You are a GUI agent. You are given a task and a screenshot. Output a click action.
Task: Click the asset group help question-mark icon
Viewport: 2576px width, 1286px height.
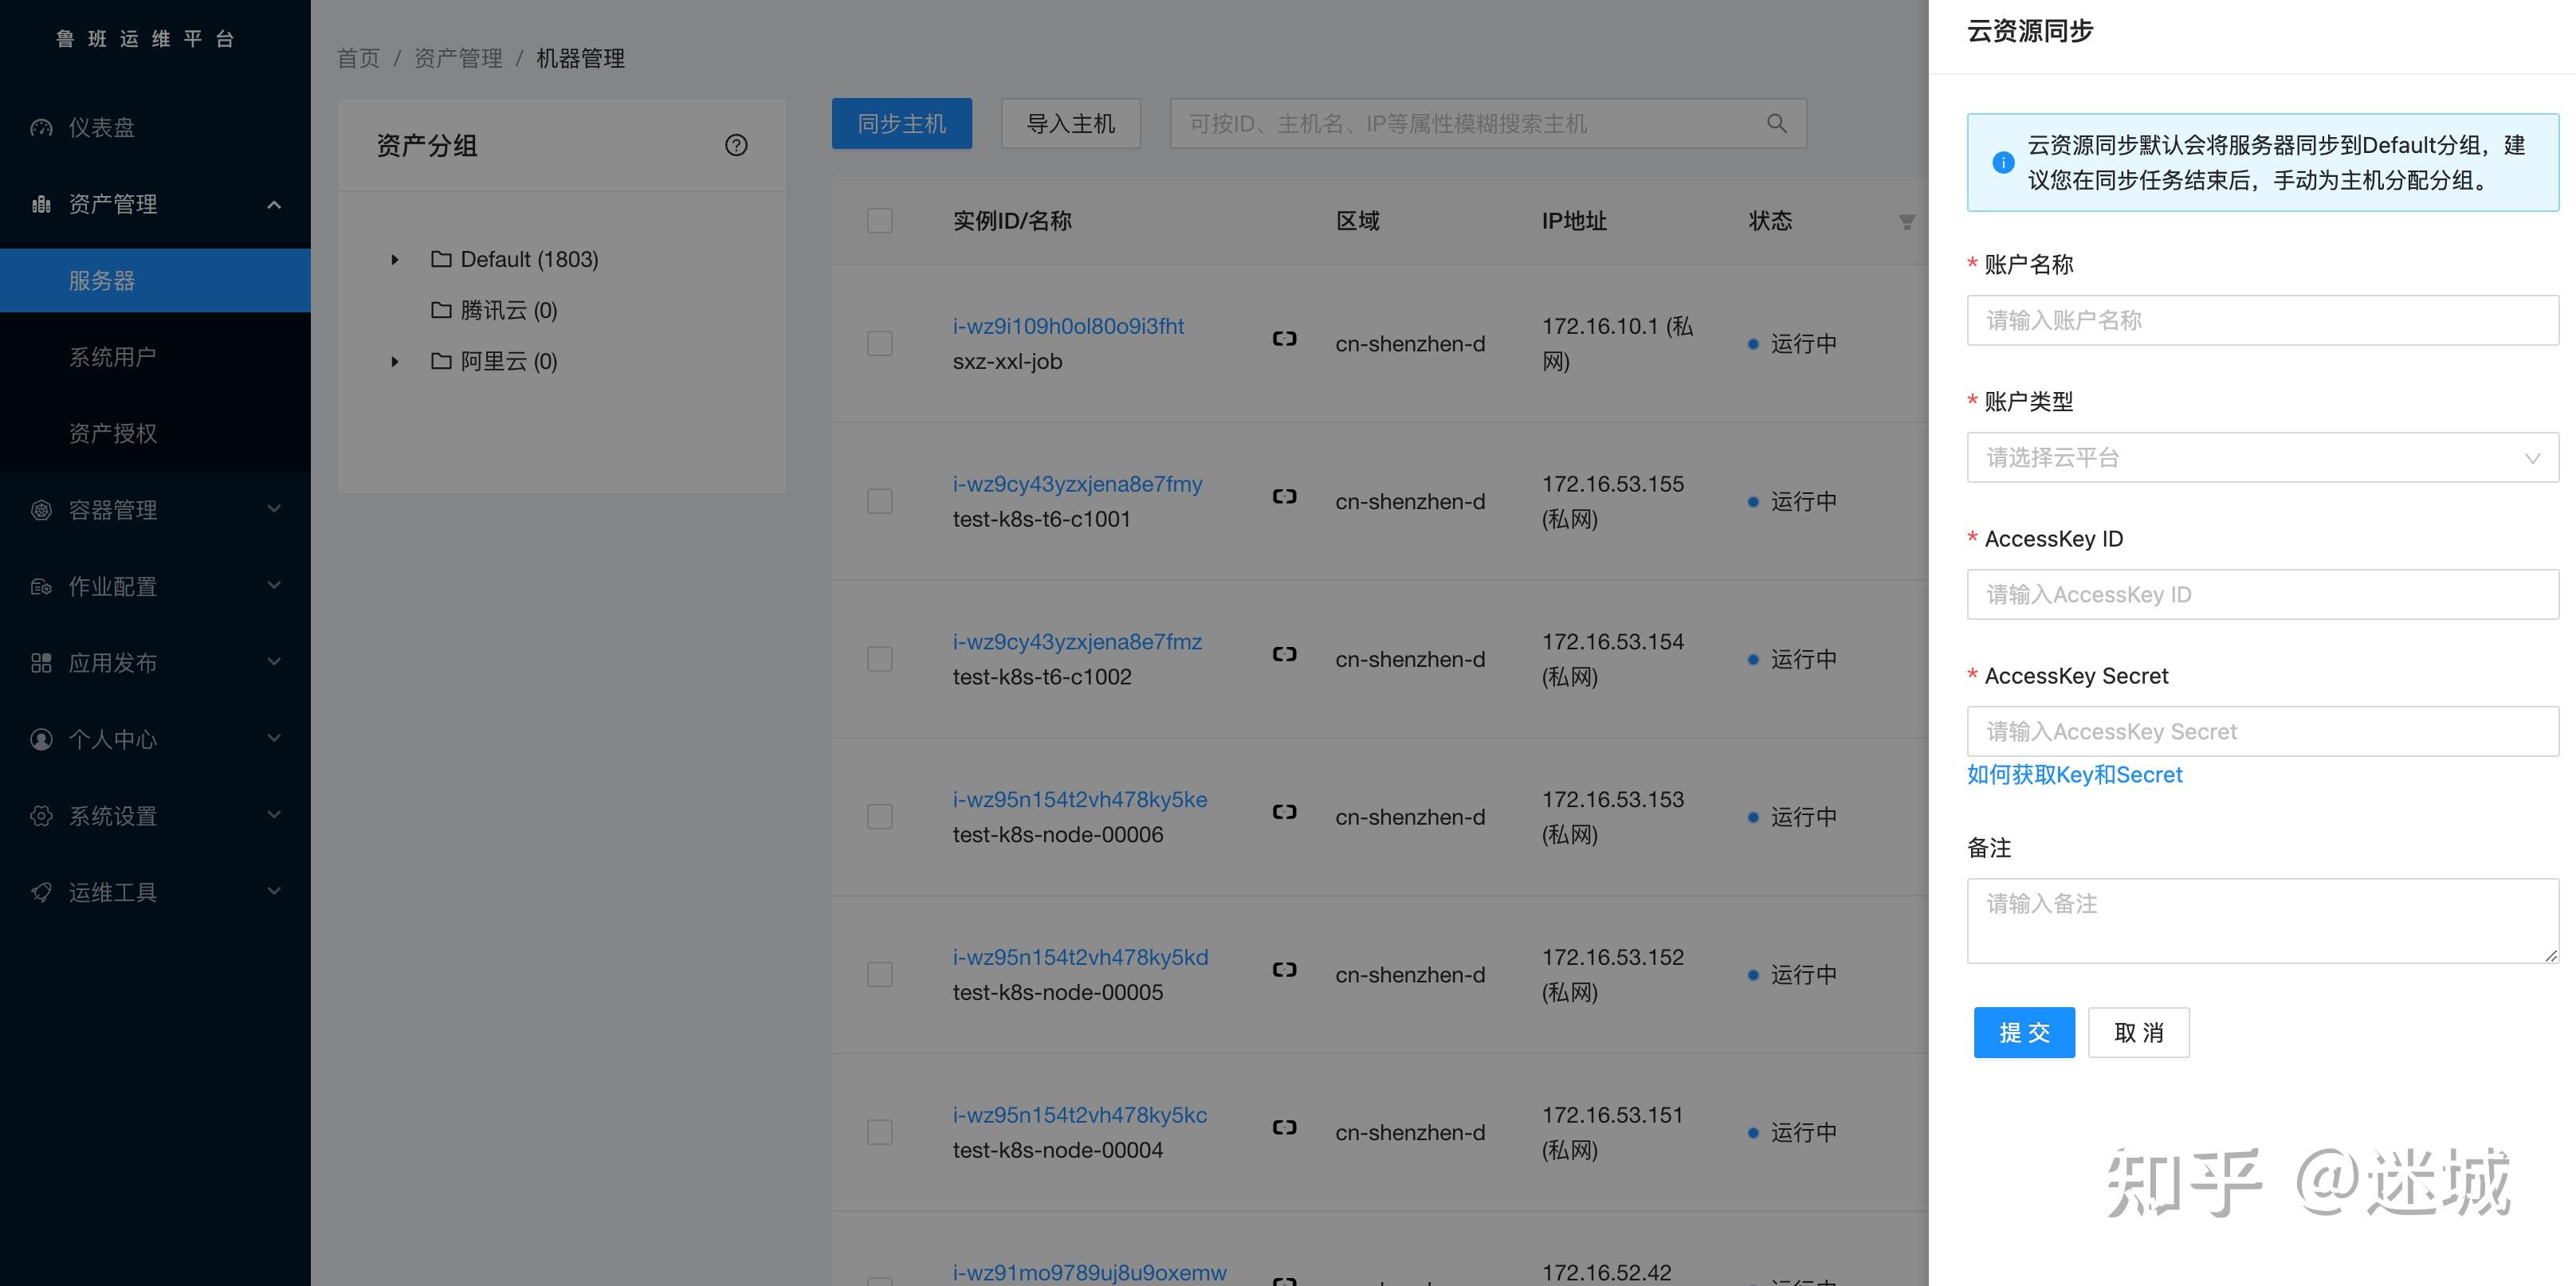pyautogui.click(x=736, y=145)
